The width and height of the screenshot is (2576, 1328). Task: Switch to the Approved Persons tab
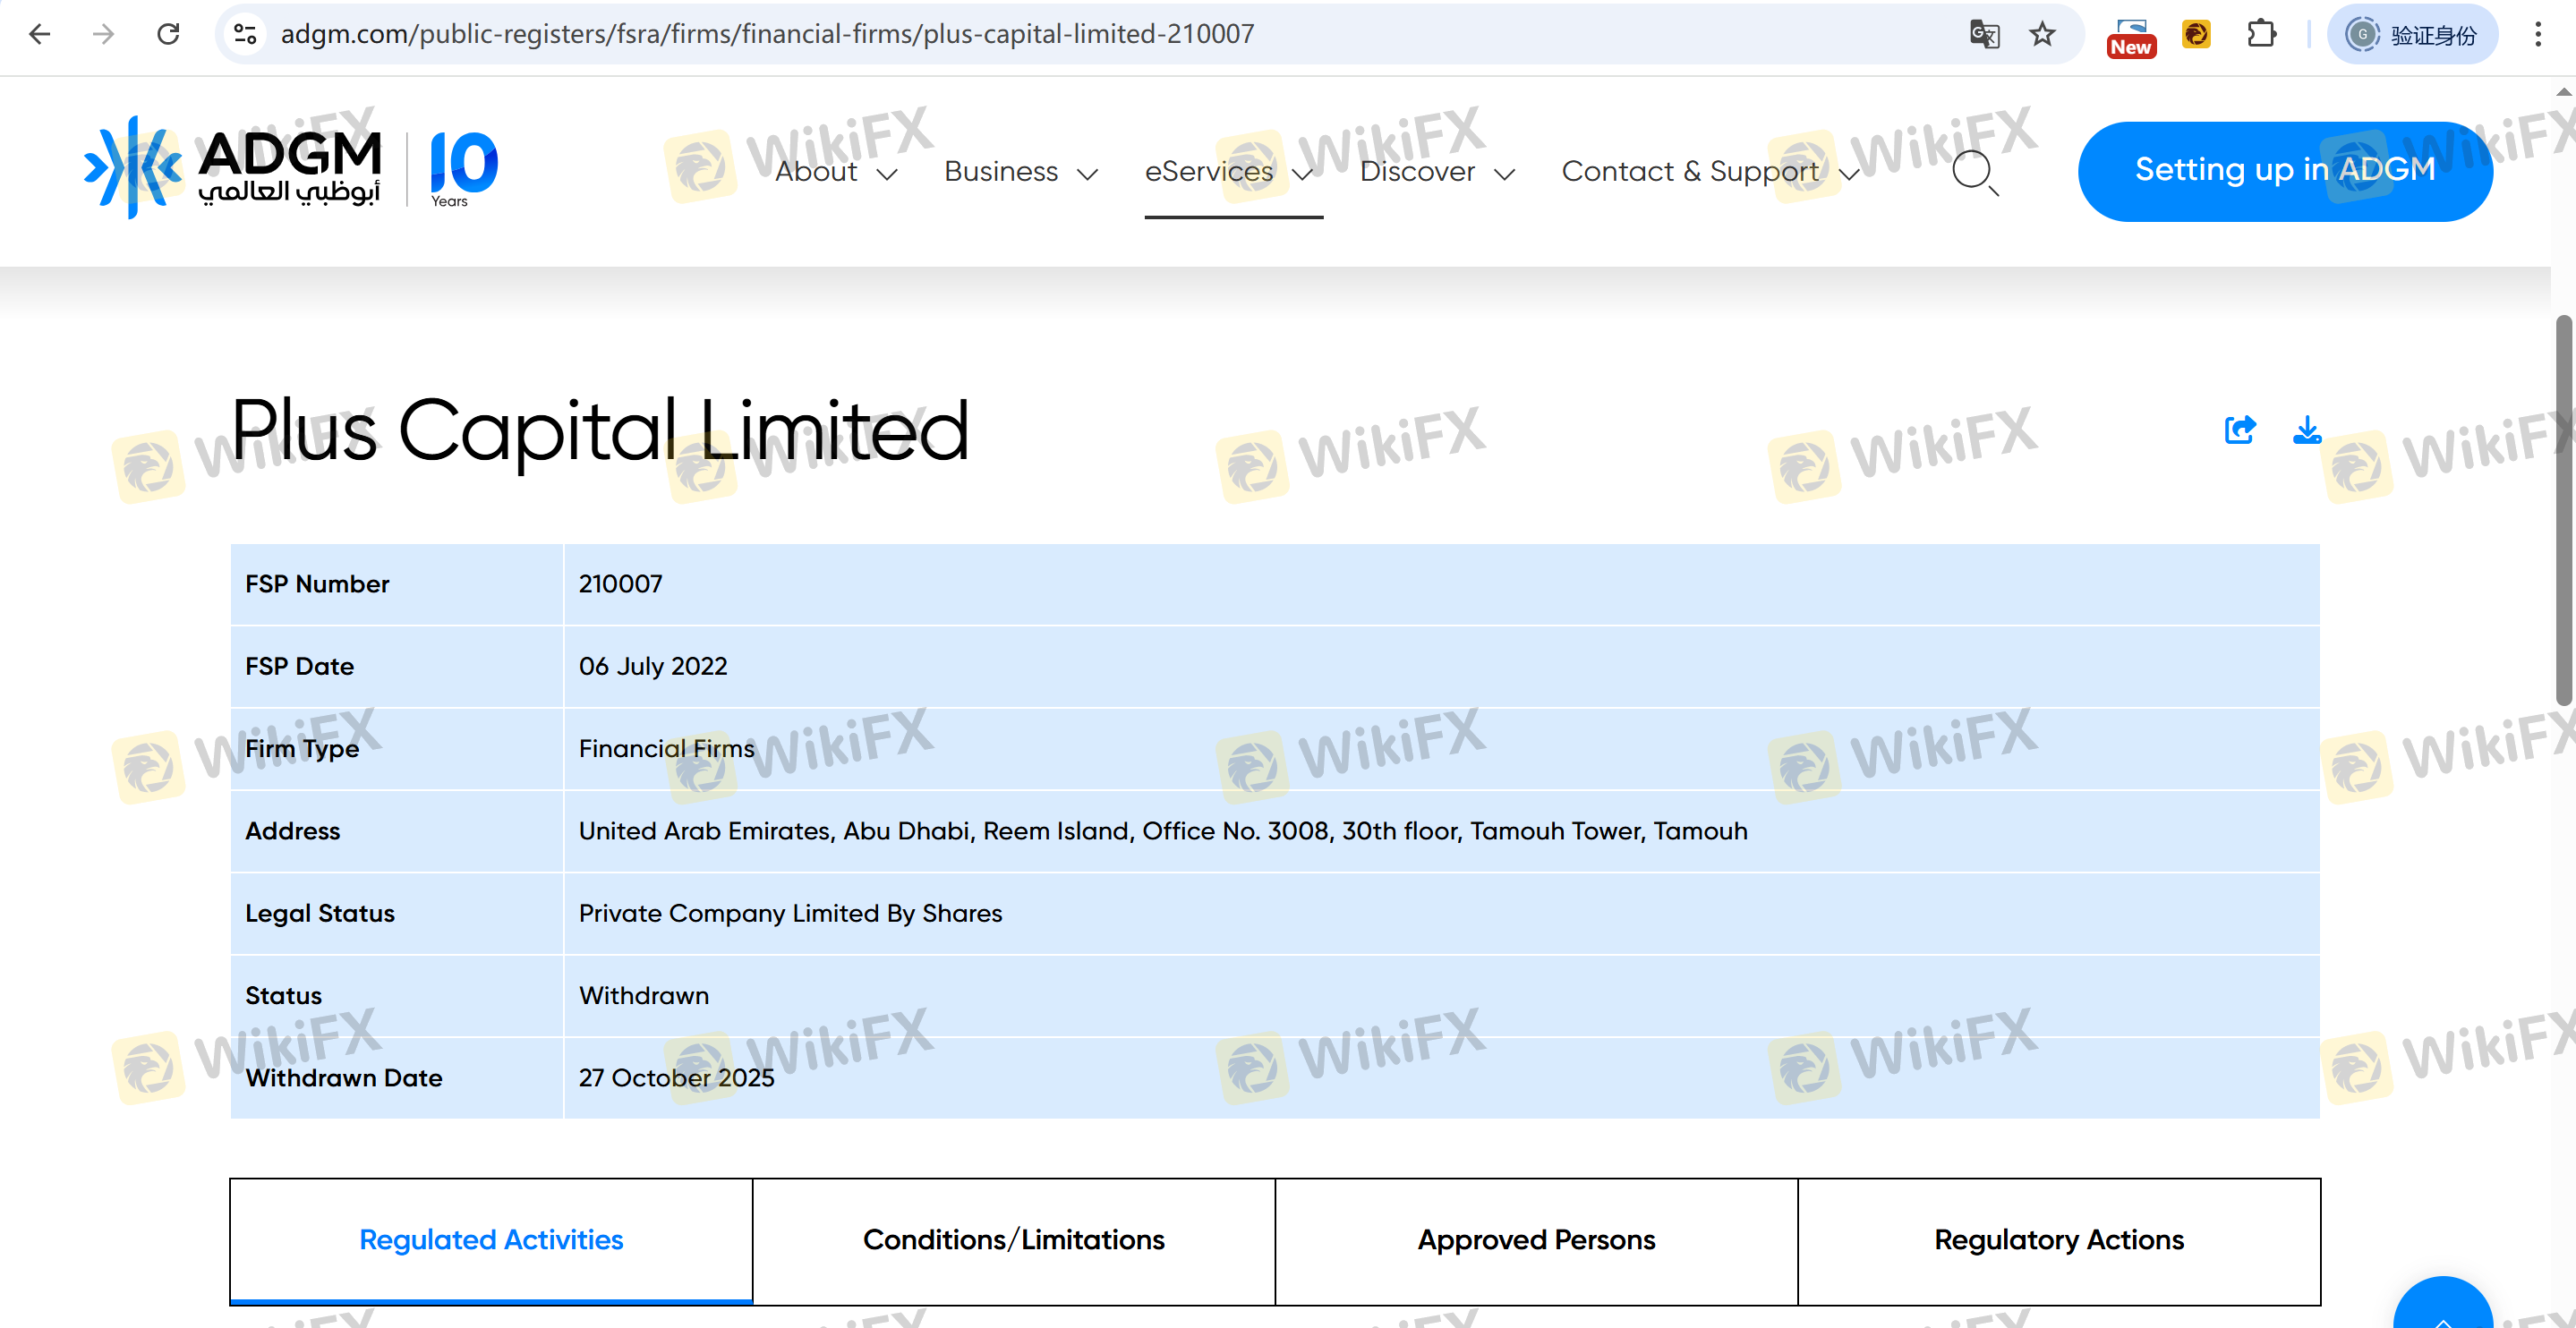tap(1536, 1240)
